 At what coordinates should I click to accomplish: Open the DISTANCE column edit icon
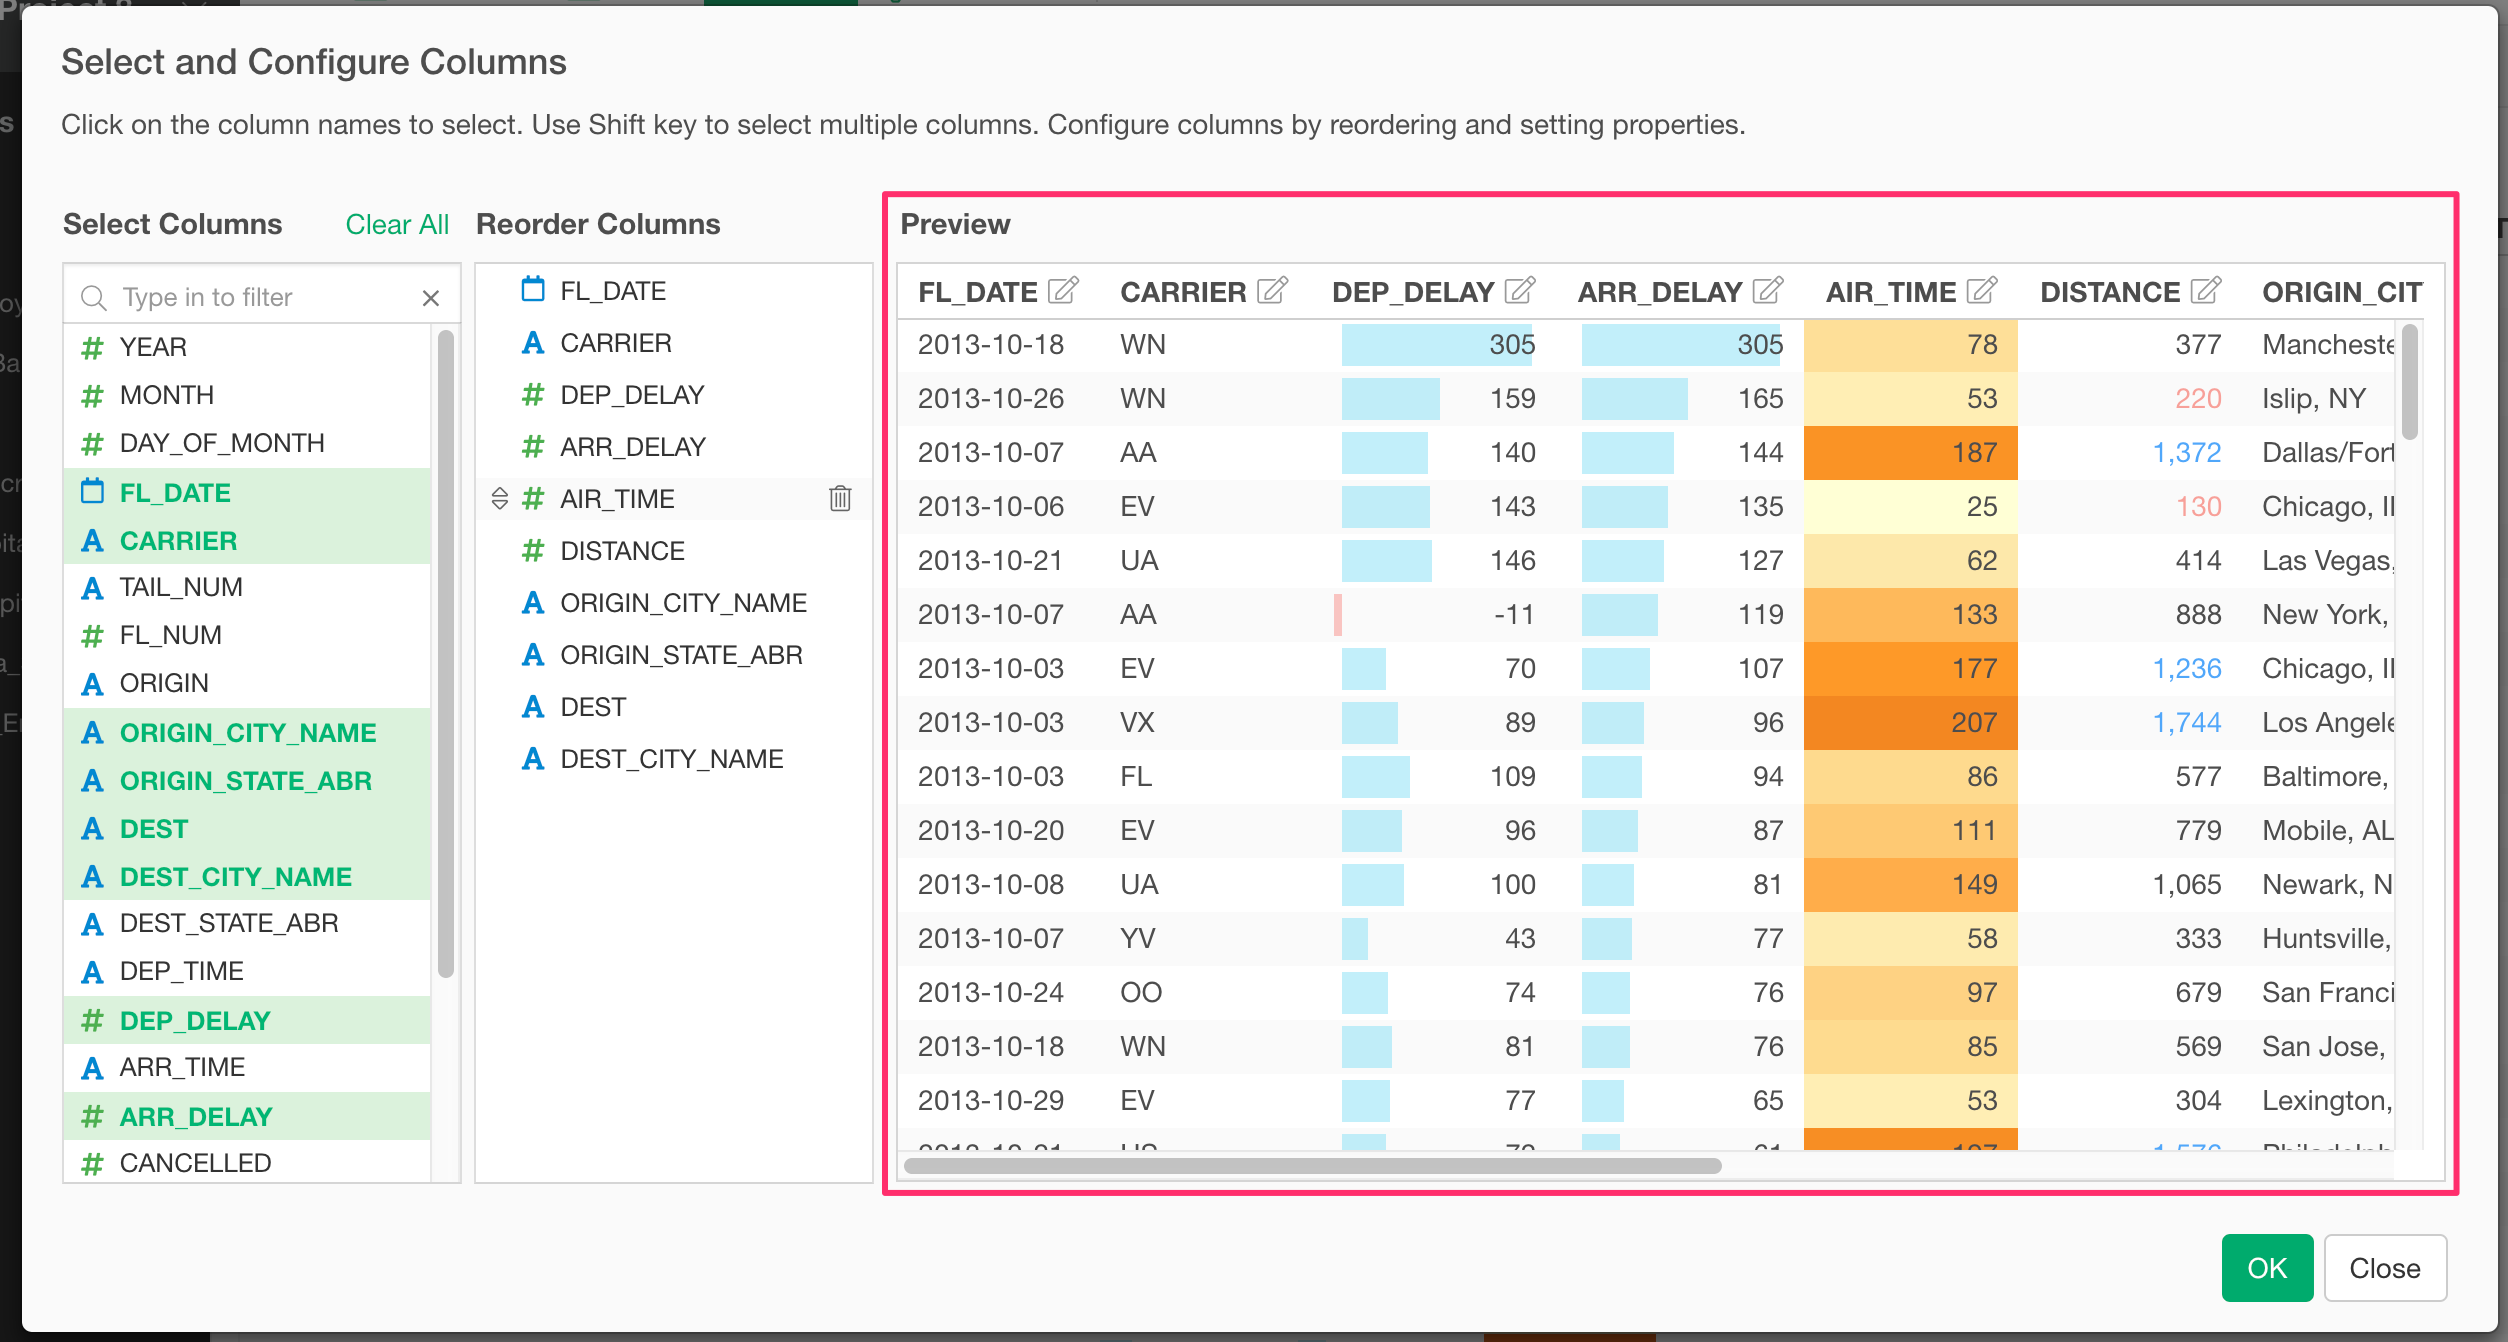click(2205, 291)
